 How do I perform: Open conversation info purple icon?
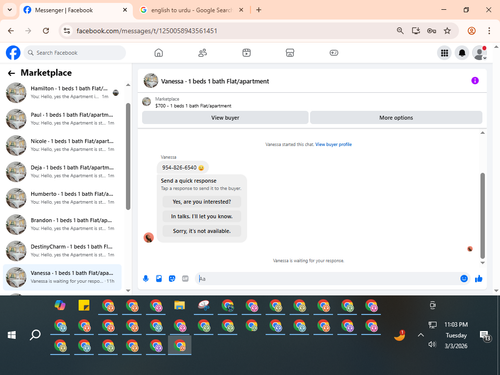(475, 81)
